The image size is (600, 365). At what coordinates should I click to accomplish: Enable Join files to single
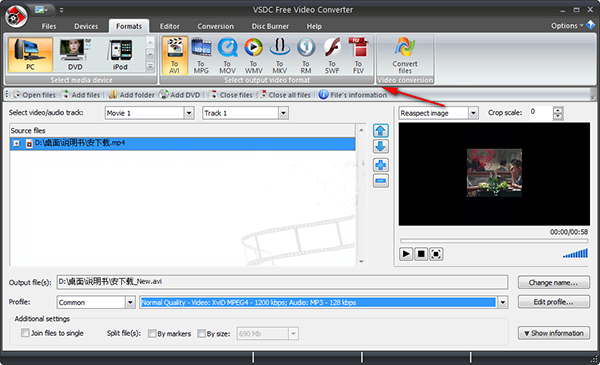[x=25, y=333]
